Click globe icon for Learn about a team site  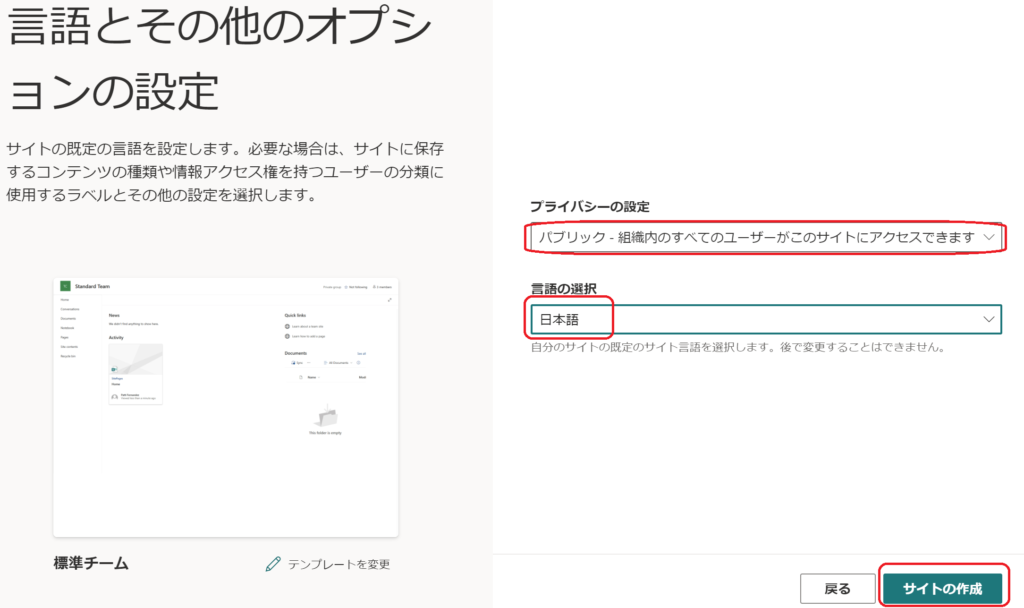pyautogui.click(x=288, y=326)
